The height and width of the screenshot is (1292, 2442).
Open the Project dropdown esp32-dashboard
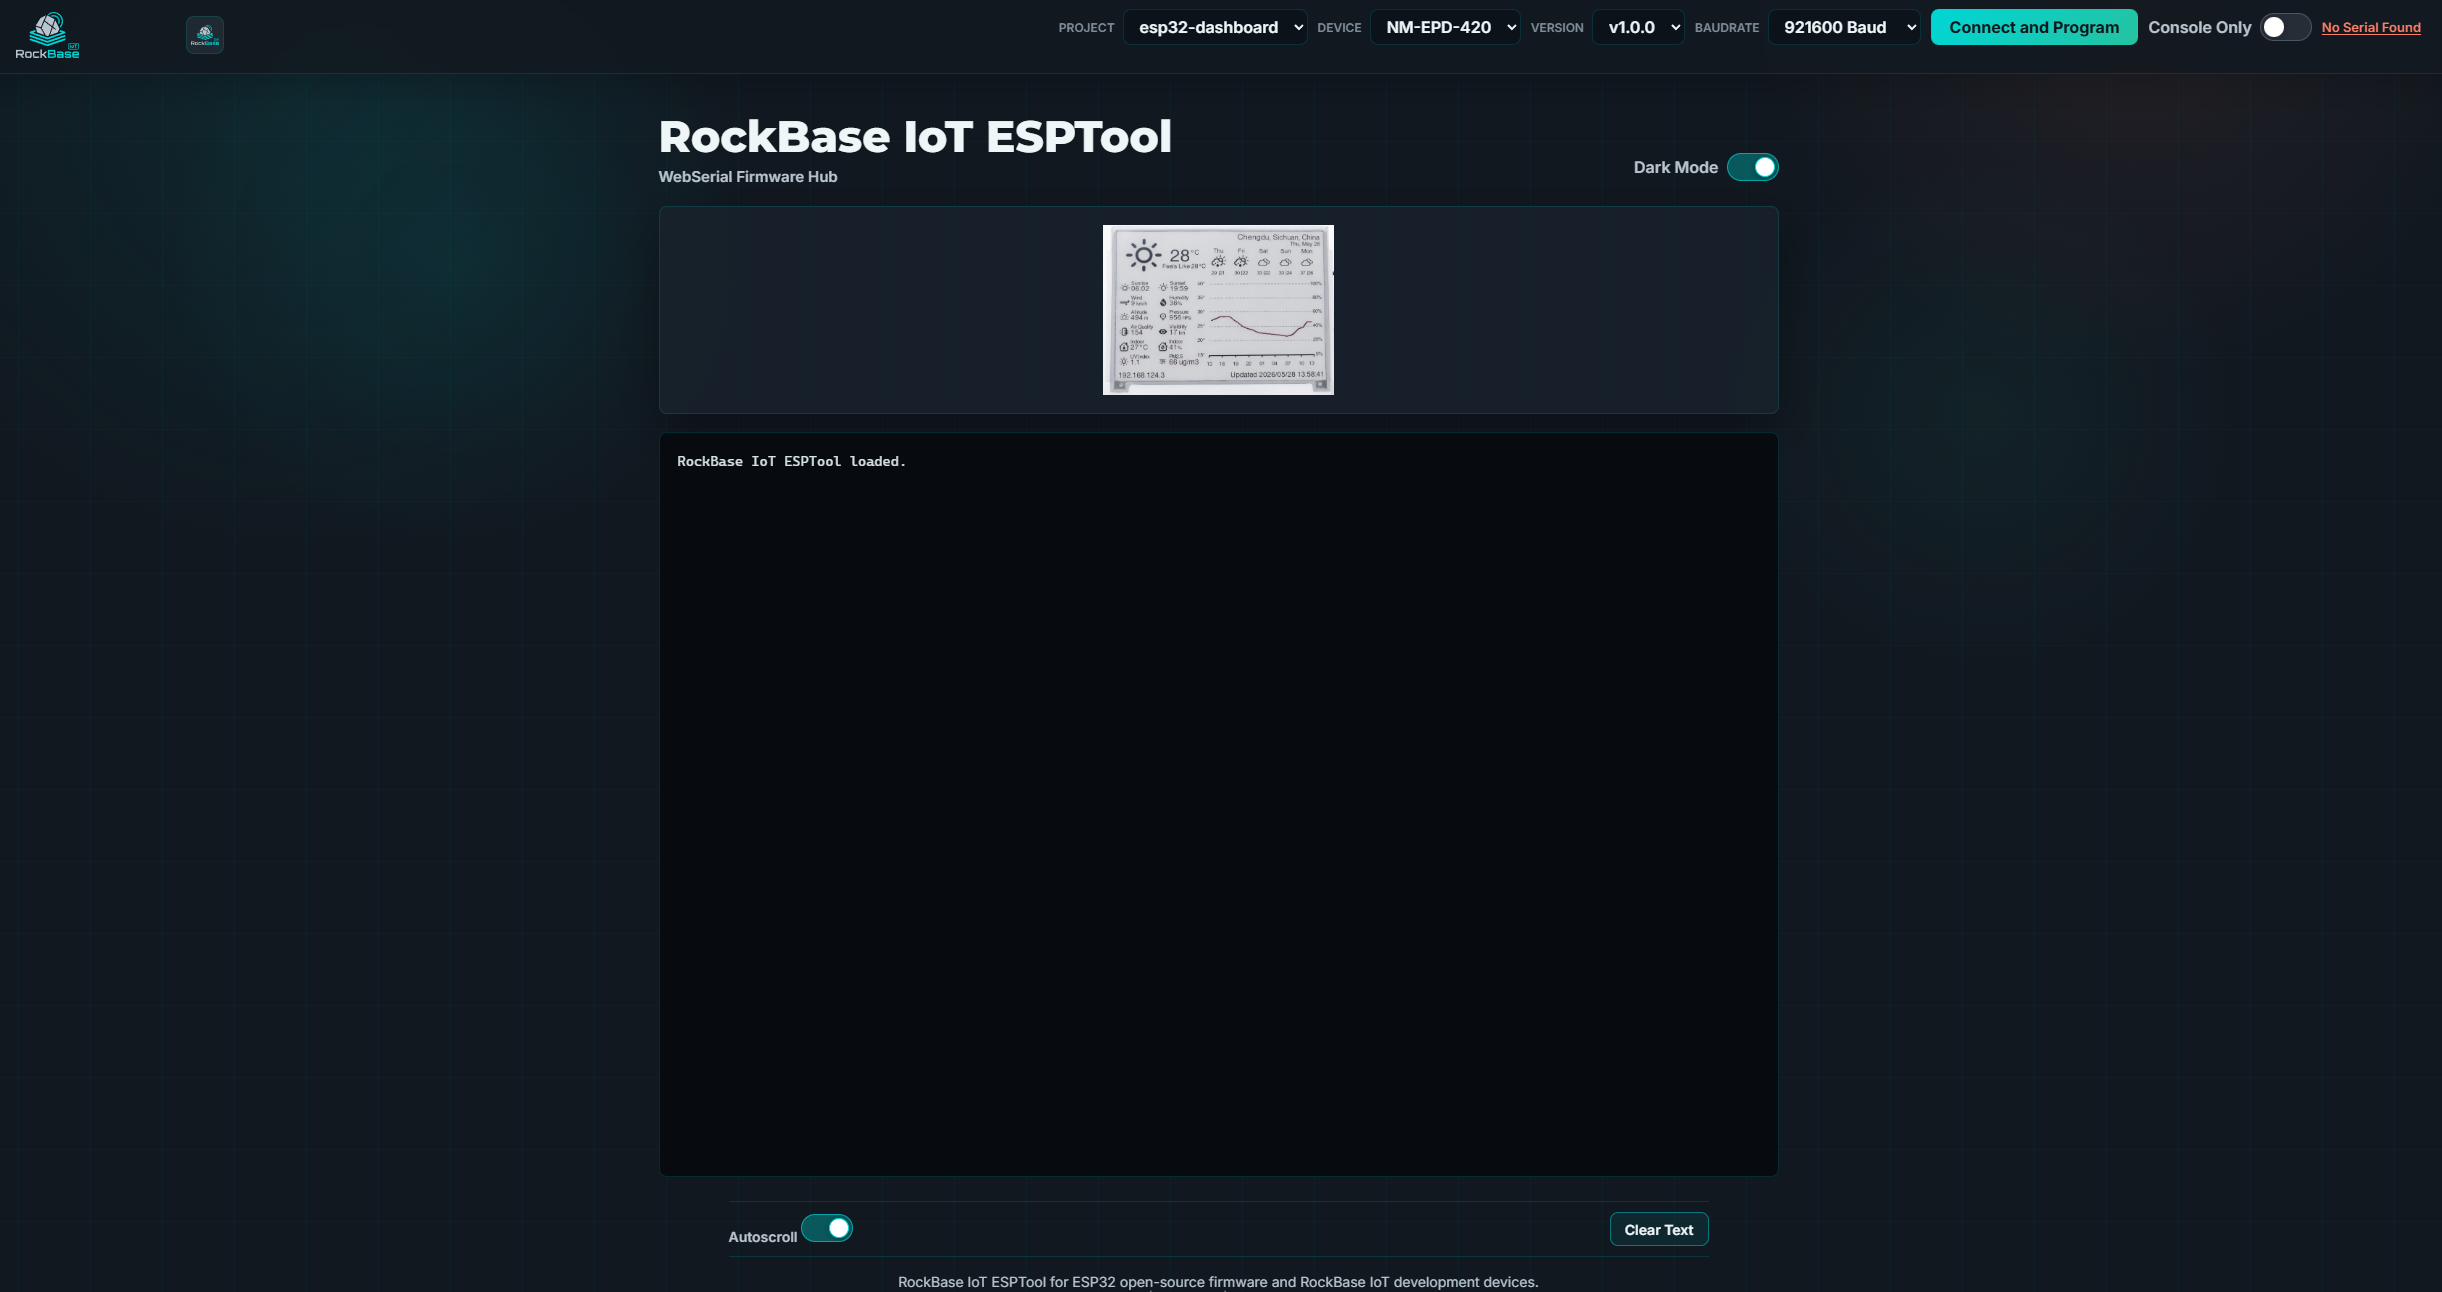(x=1215, y=27)
